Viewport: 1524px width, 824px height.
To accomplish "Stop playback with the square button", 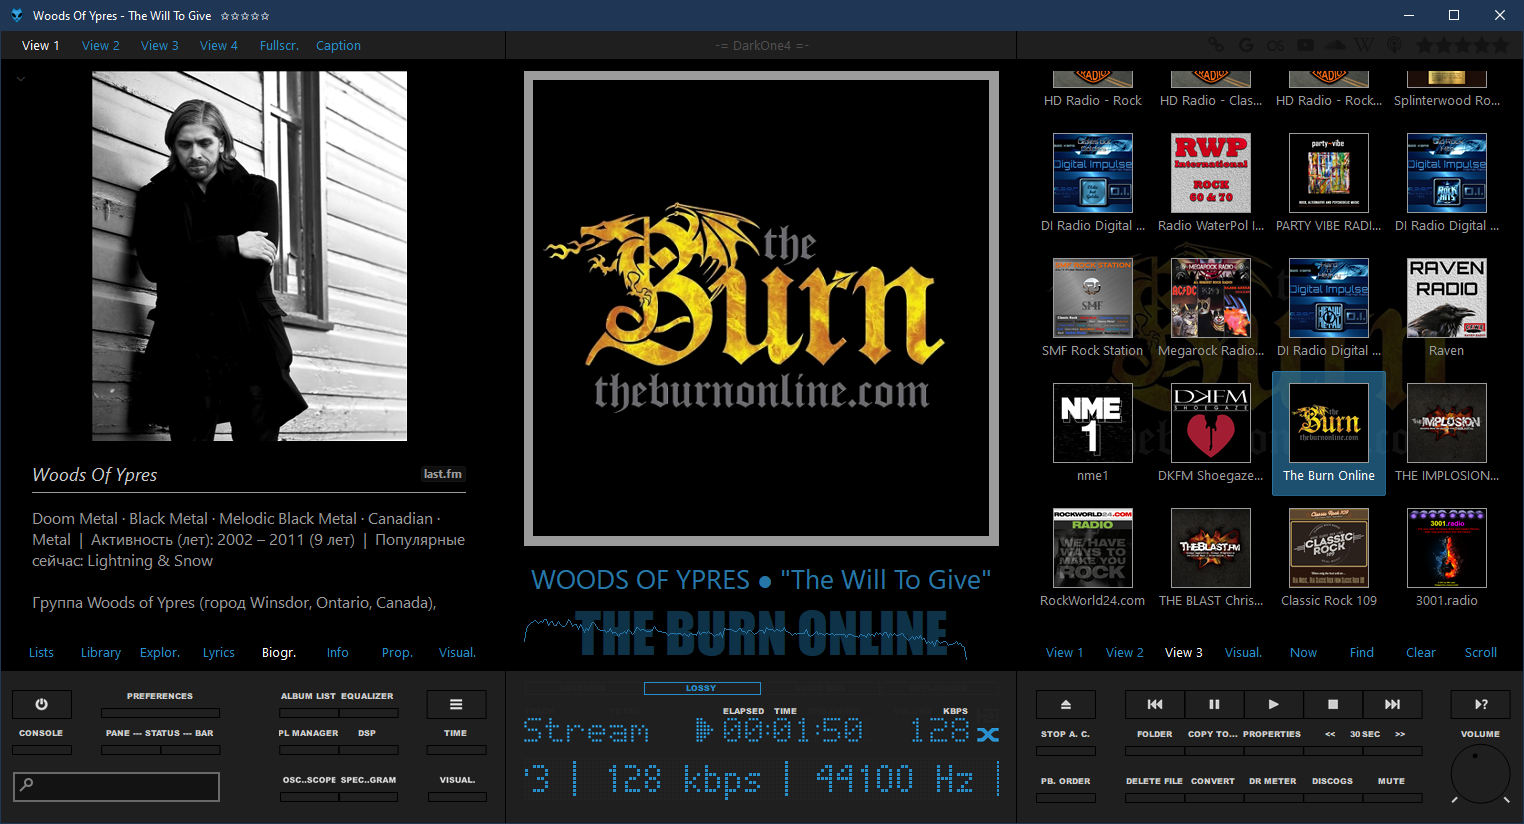I will [1333, 704].
